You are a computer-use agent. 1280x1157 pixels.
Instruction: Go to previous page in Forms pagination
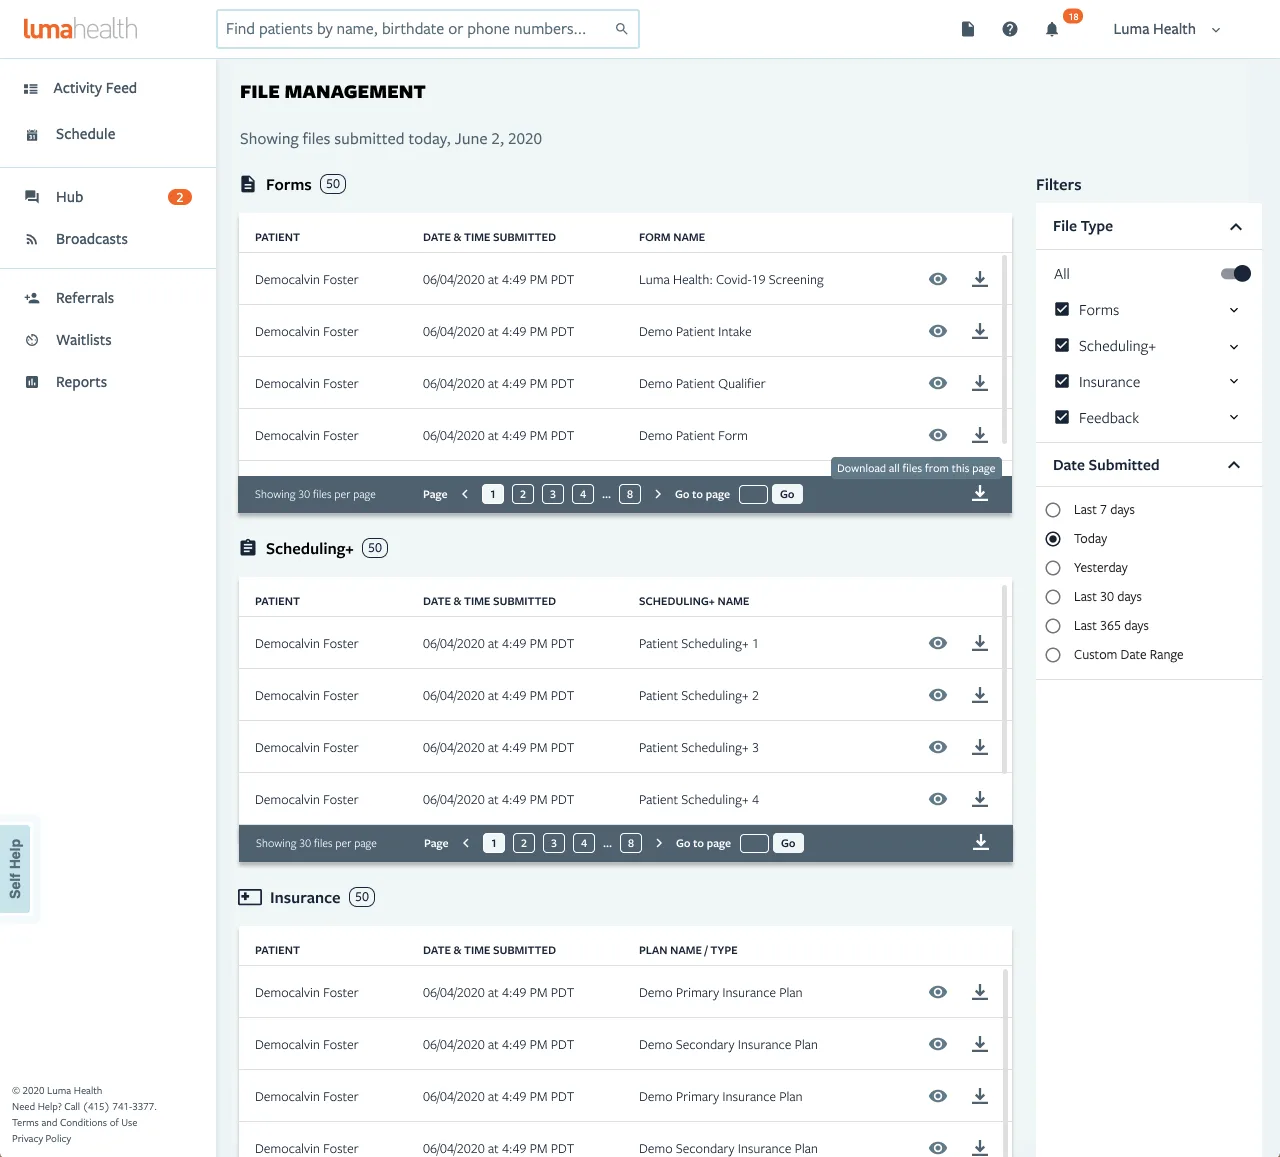click(465, 494)
